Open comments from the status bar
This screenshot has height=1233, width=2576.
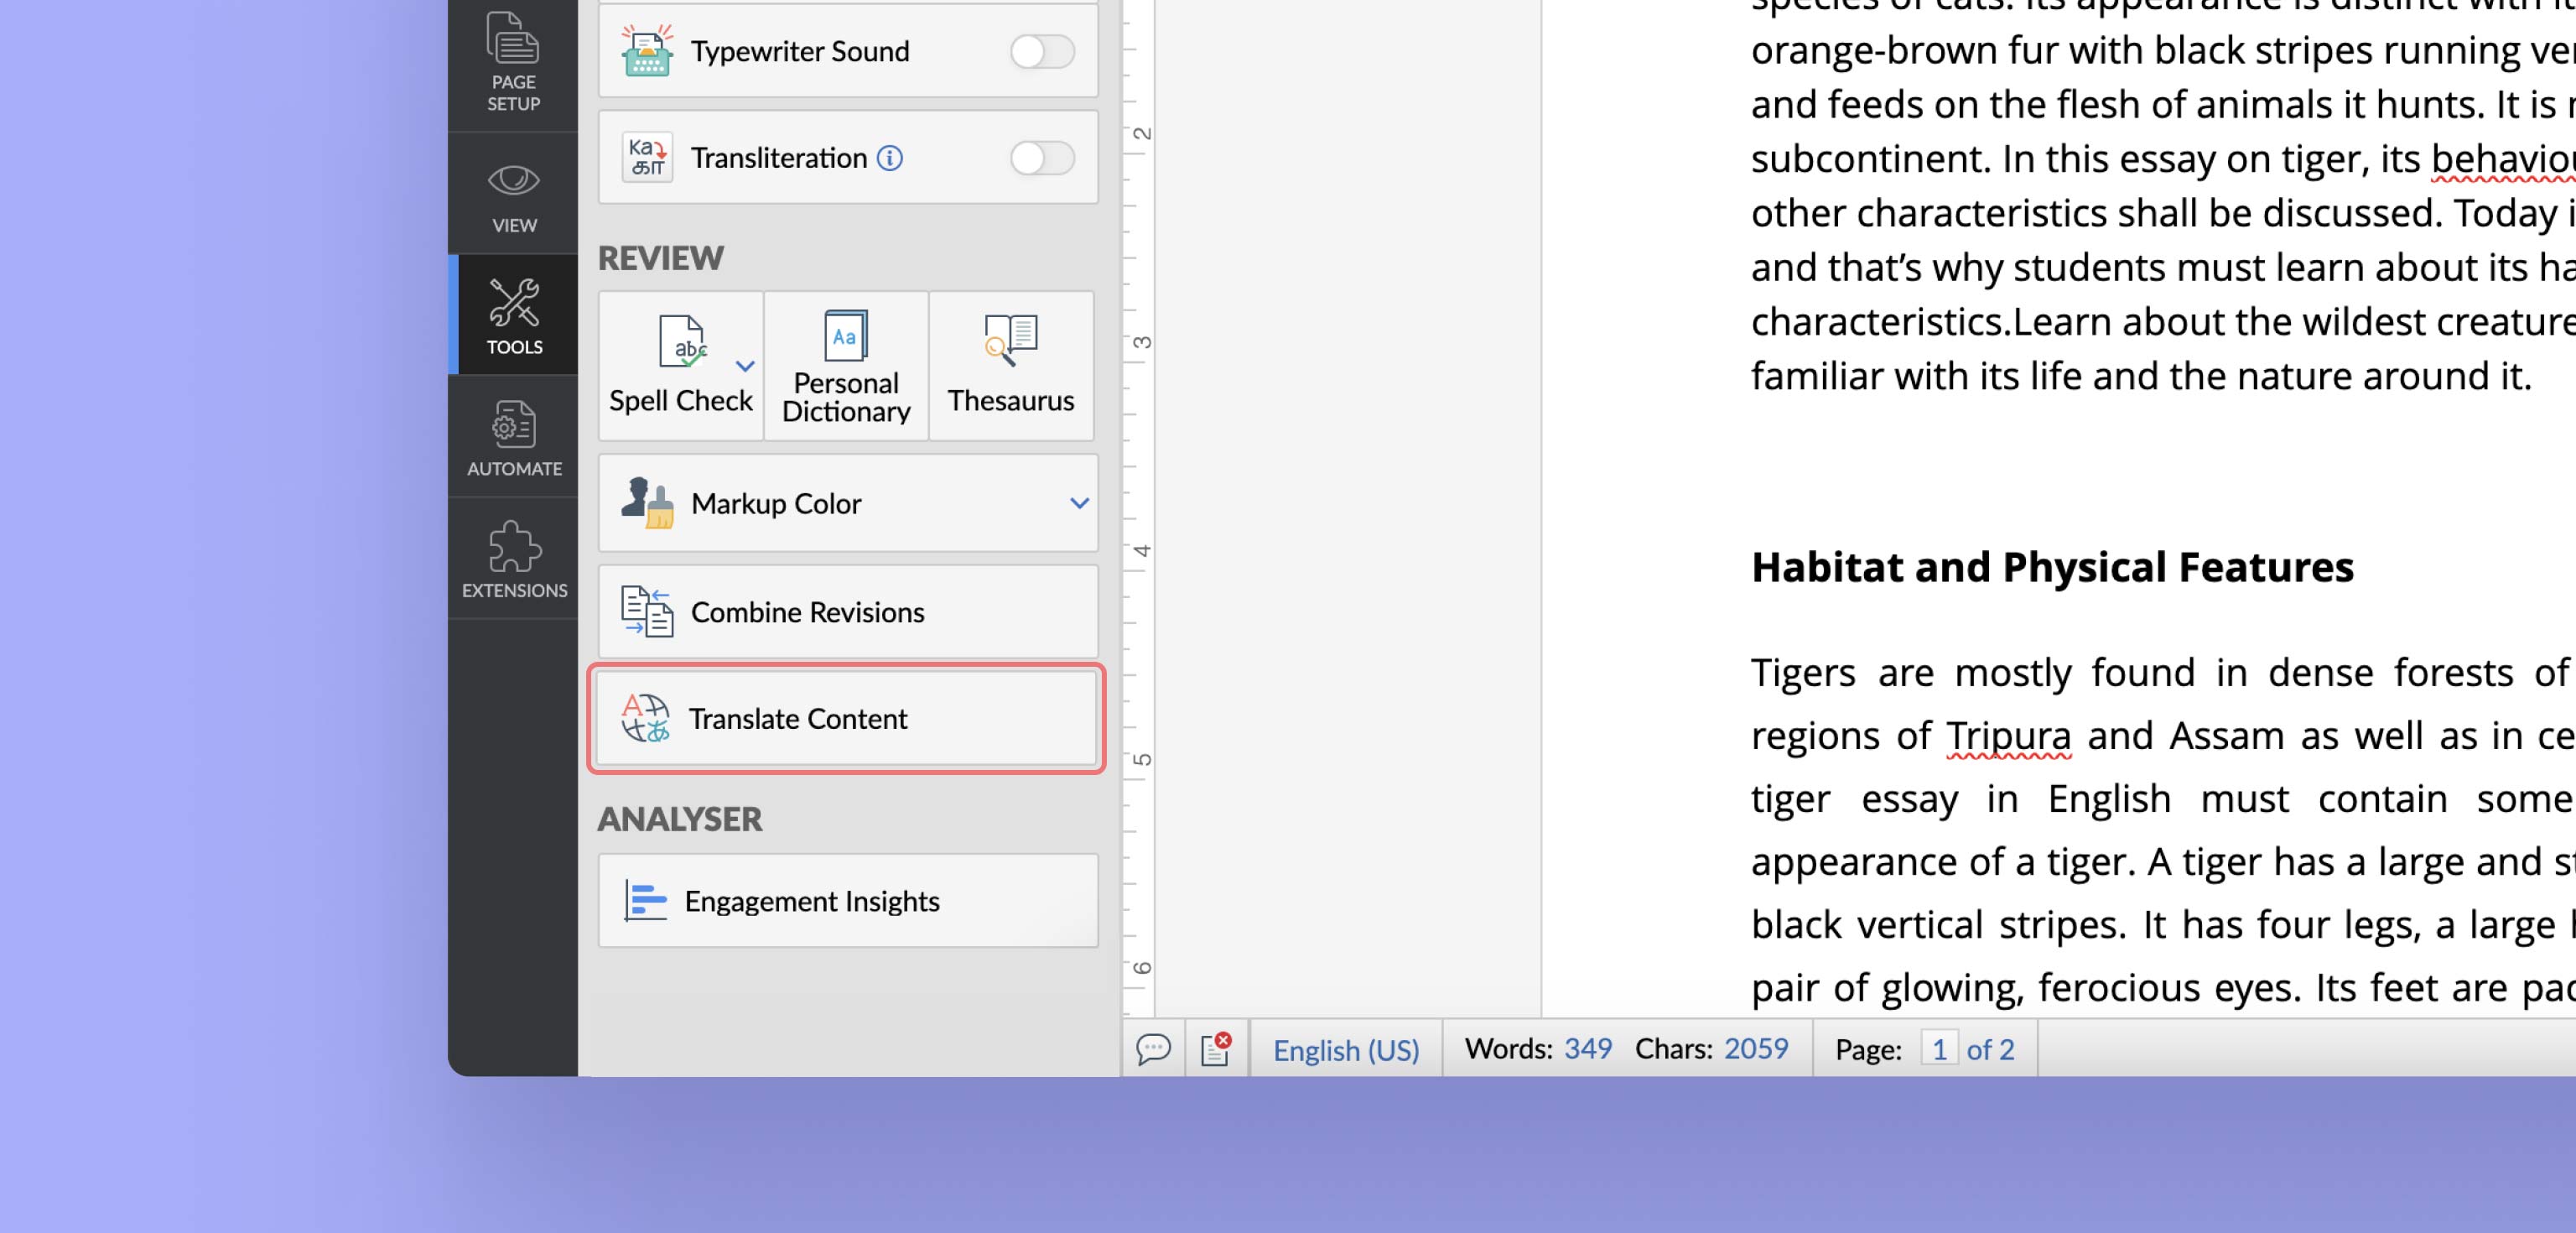[x=1153, y=1049]
